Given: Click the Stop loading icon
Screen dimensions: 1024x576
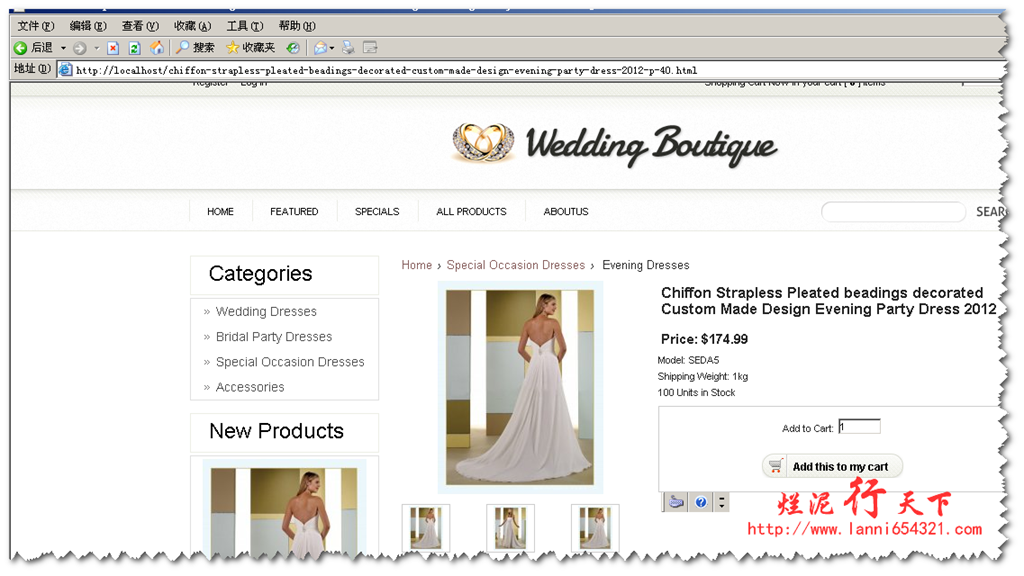Looking at the screenshot, I should point(113,48).
